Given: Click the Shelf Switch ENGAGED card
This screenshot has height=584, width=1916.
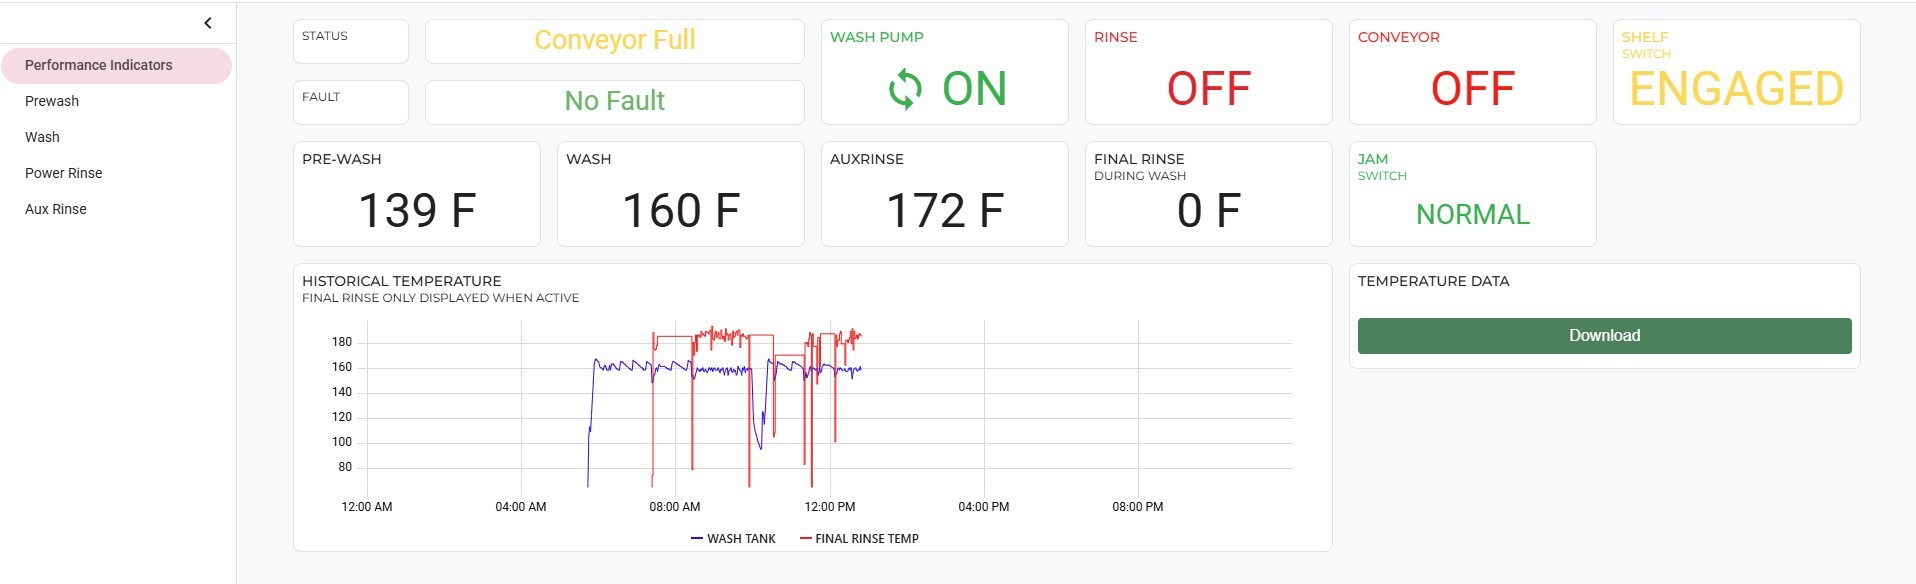Looking at the screenshot, I should click(x=1736, y=72).
